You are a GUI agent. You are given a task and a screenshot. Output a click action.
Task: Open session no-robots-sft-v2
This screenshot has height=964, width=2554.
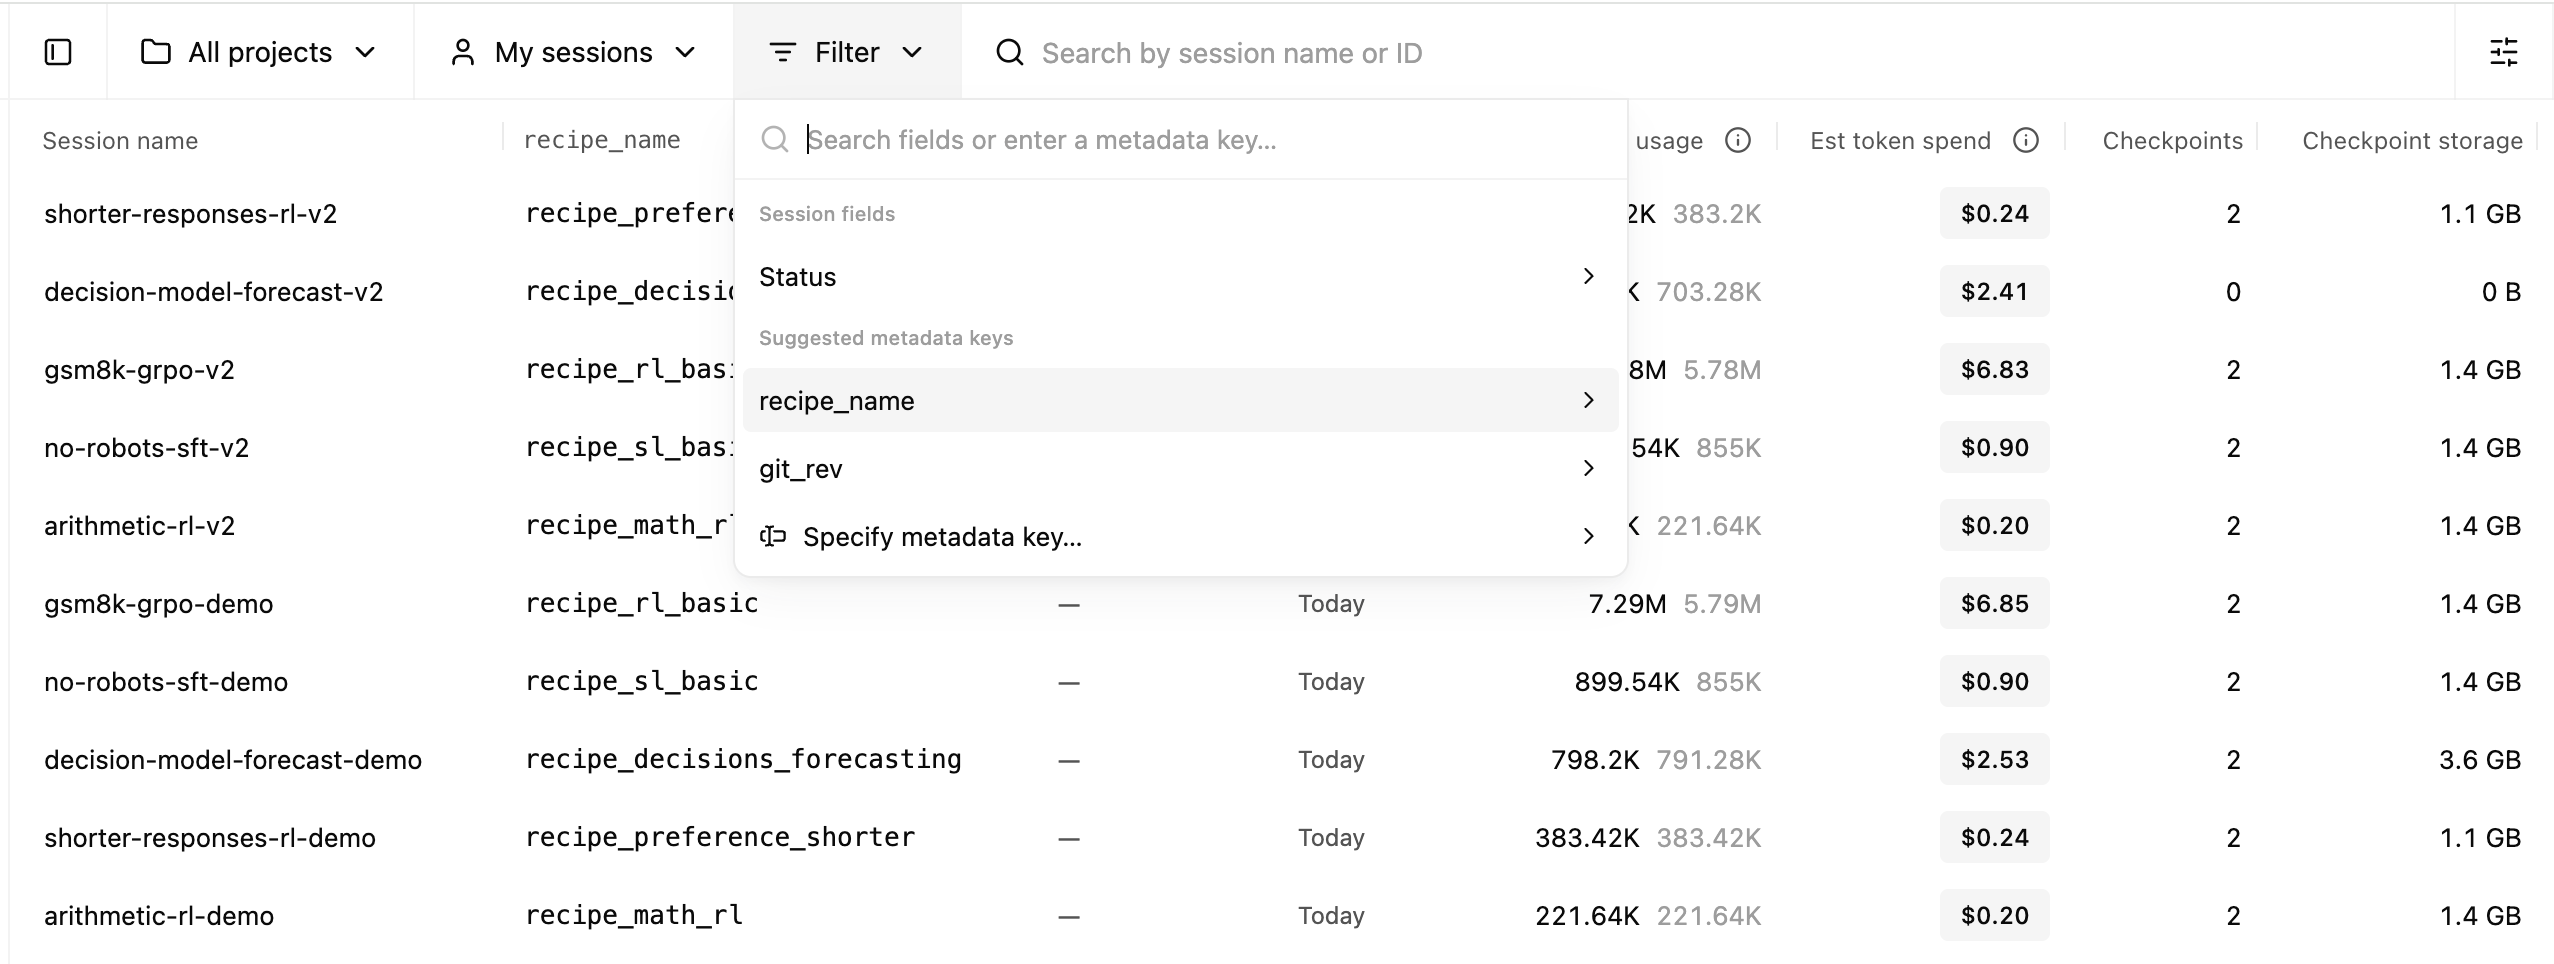click(146, 448)
